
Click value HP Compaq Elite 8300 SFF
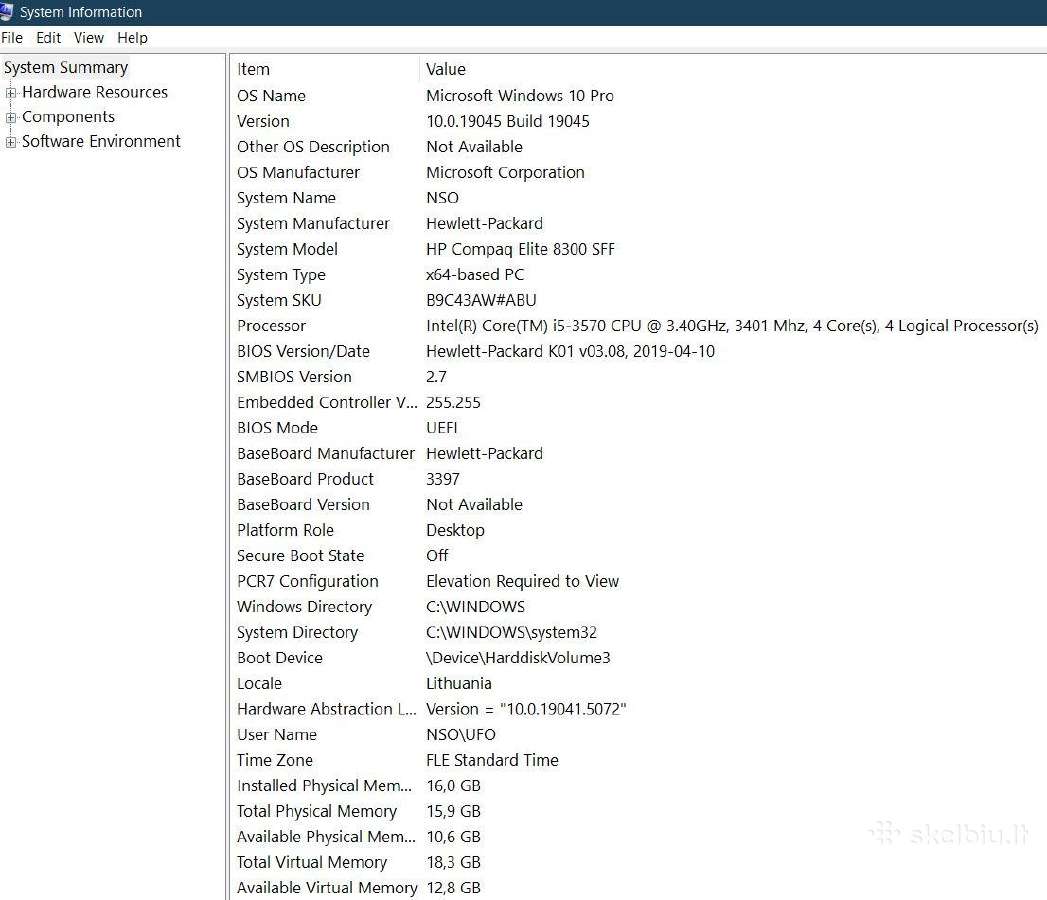click(x=520, y=249)
